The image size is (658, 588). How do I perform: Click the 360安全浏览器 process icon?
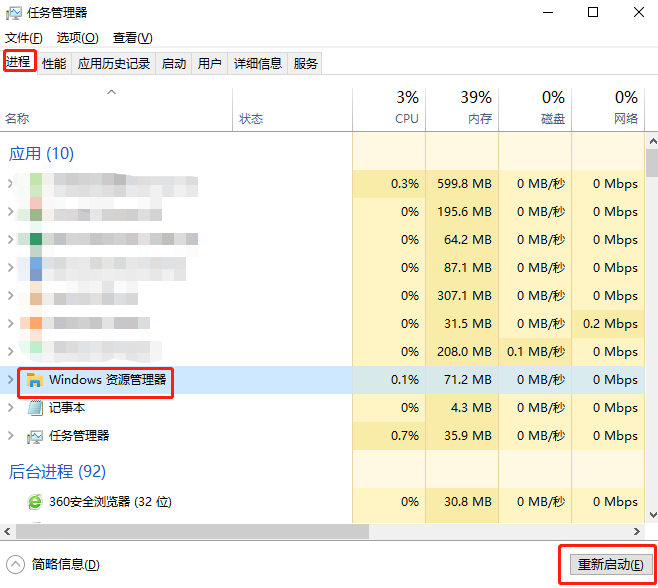(x=35, y=502)
